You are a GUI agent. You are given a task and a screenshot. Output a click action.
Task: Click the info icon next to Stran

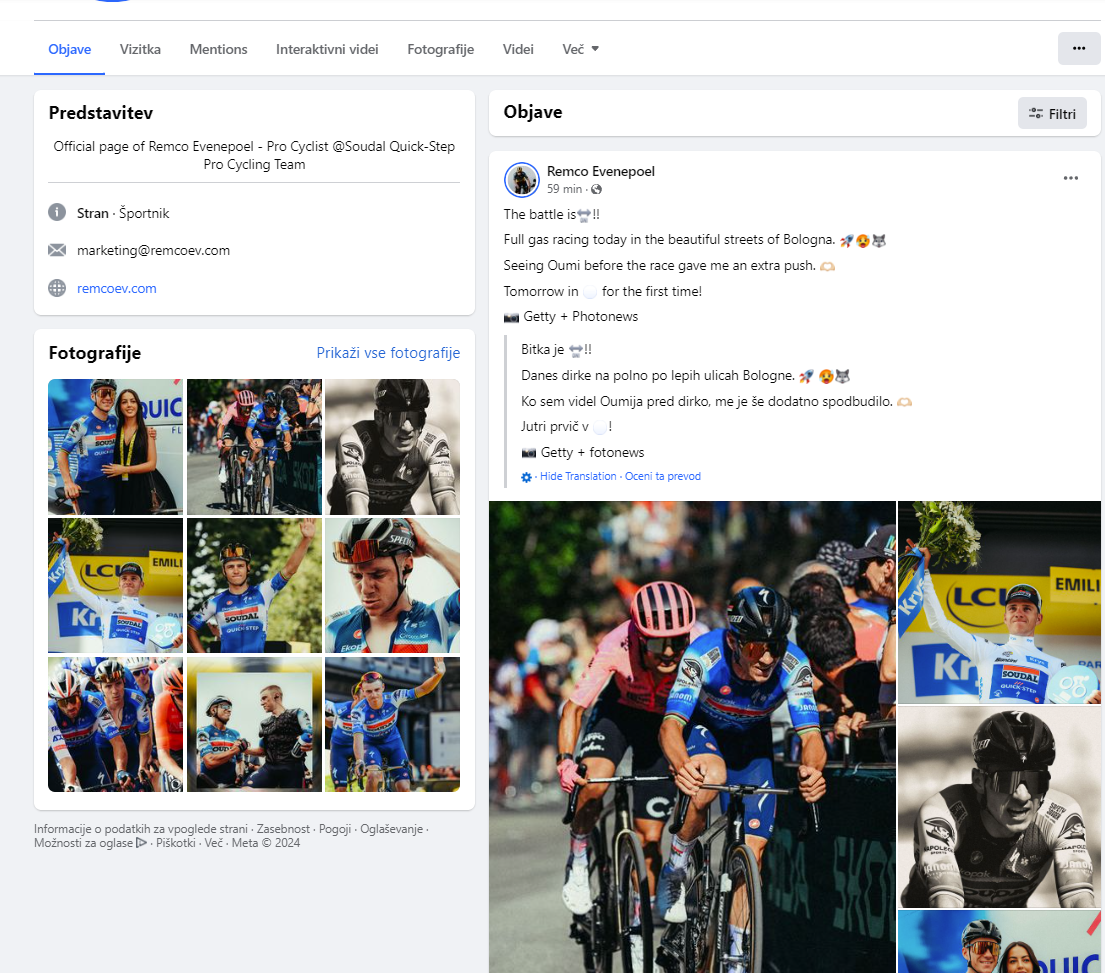(57, 213)
